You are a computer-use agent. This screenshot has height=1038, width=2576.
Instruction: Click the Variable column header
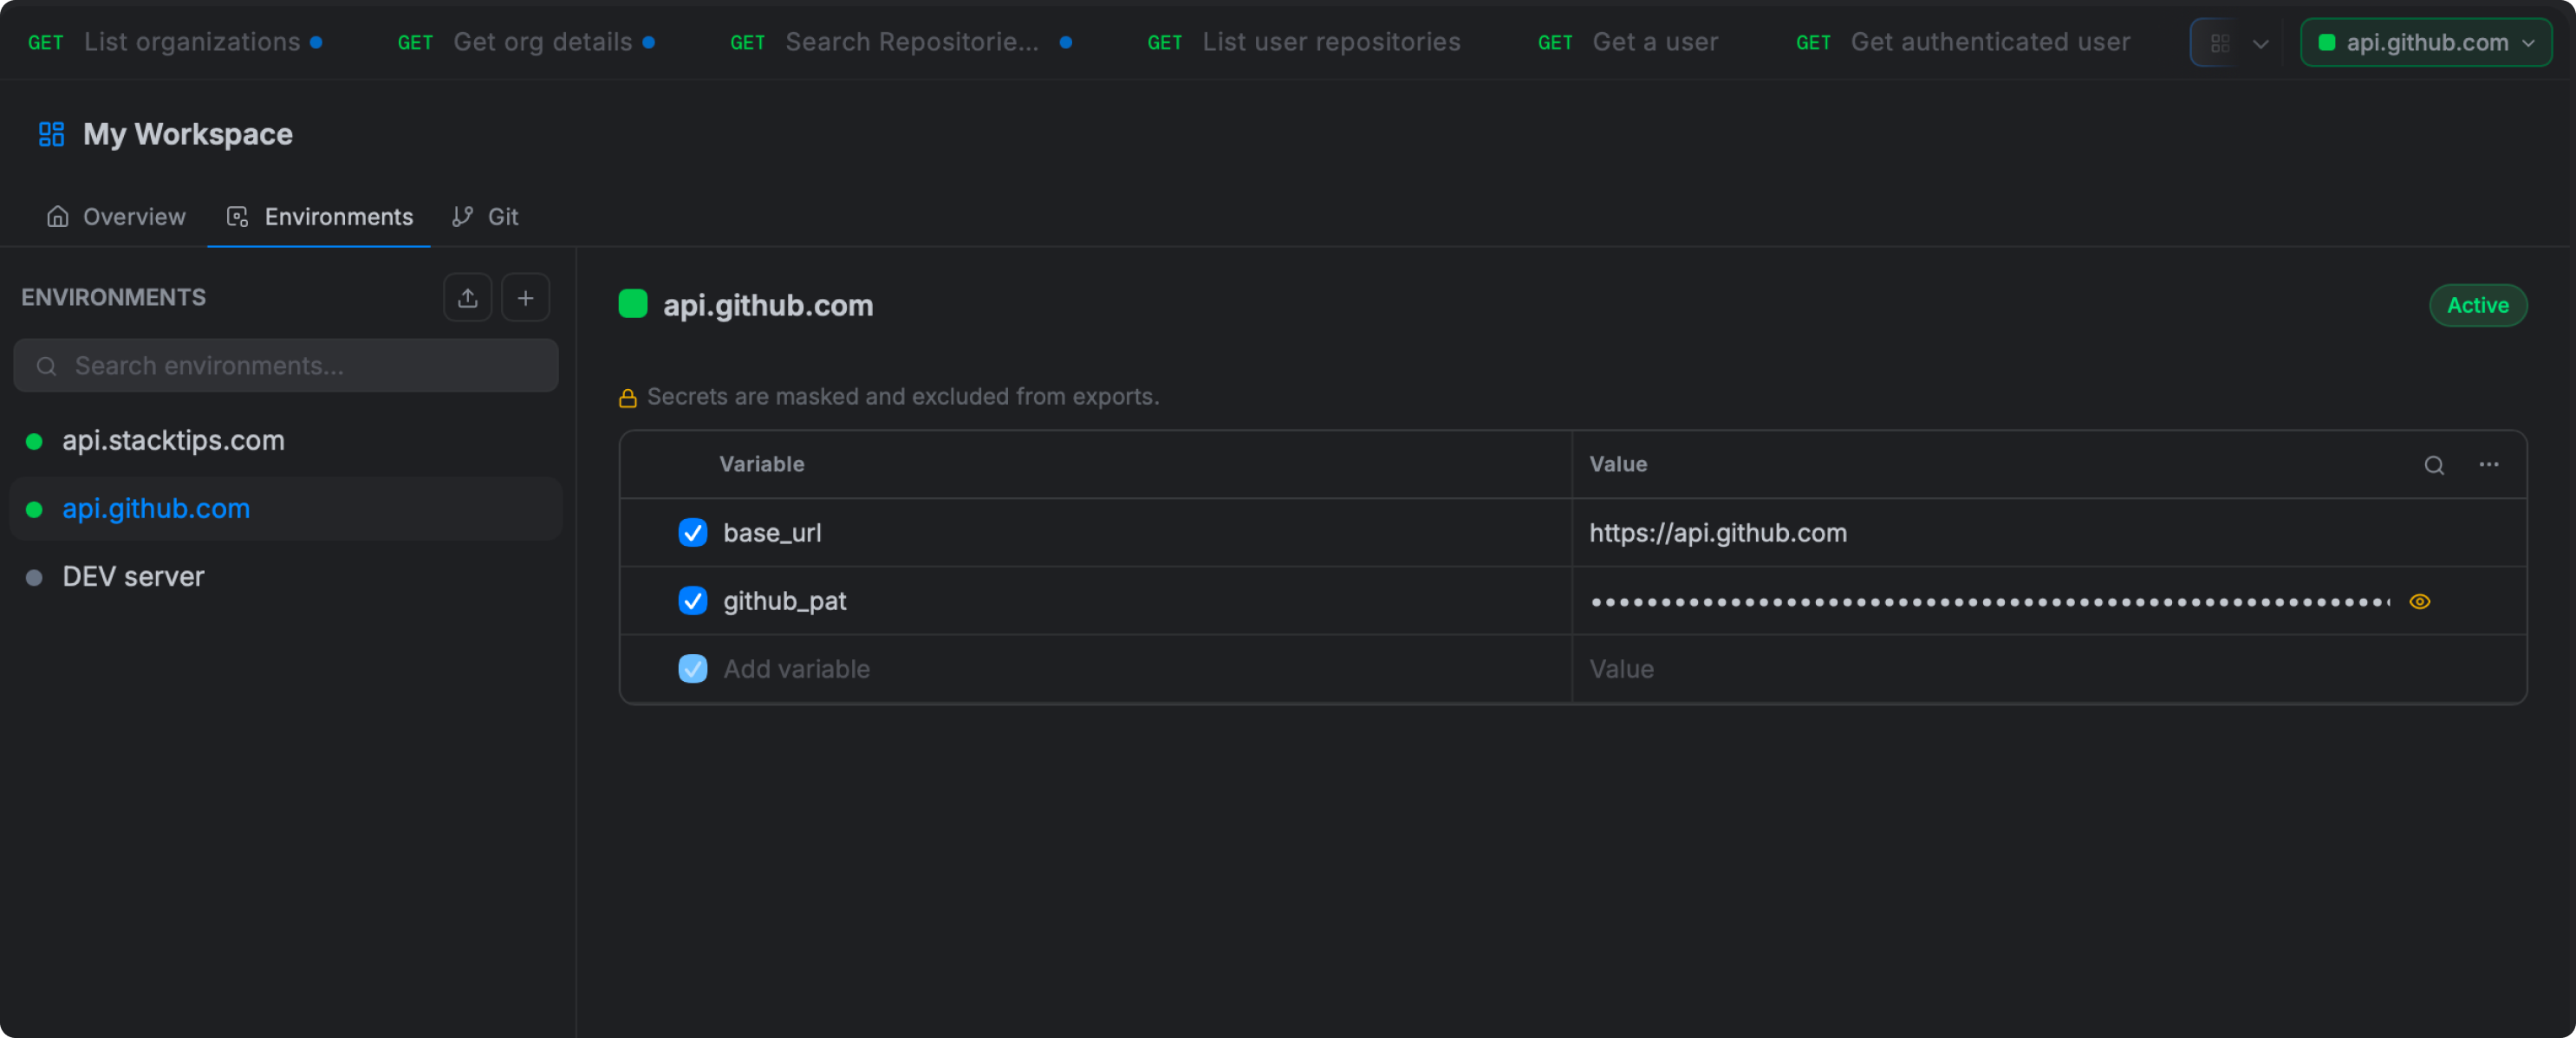click(762, 464)
